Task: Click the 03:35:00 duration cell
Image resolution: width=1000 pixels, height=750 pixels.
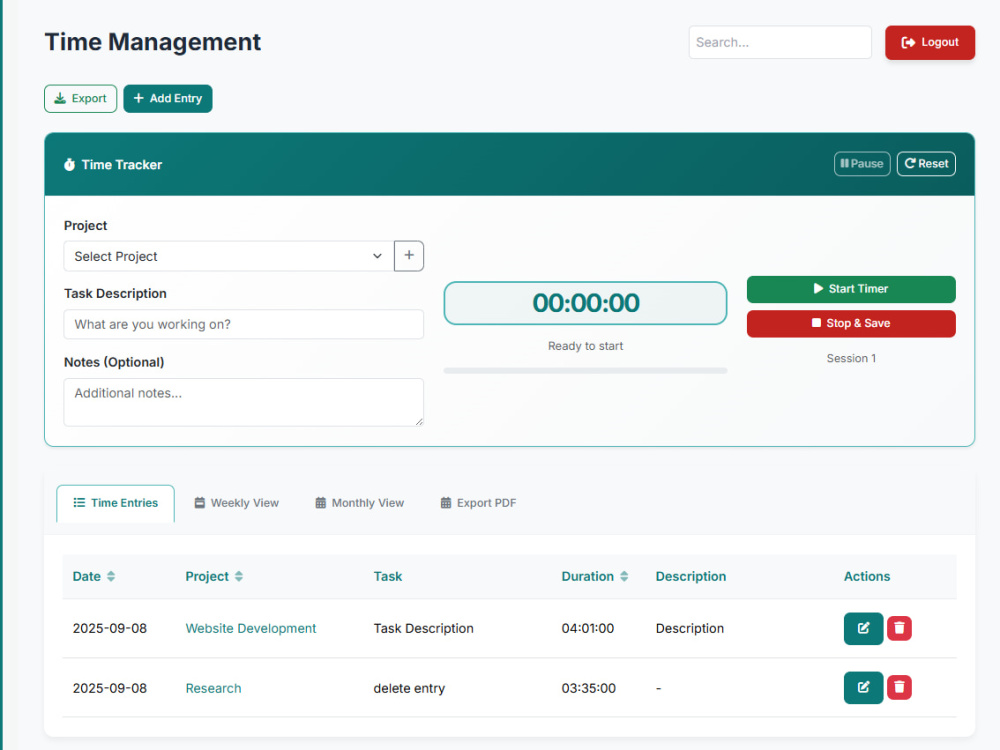Action: [589, 688]
